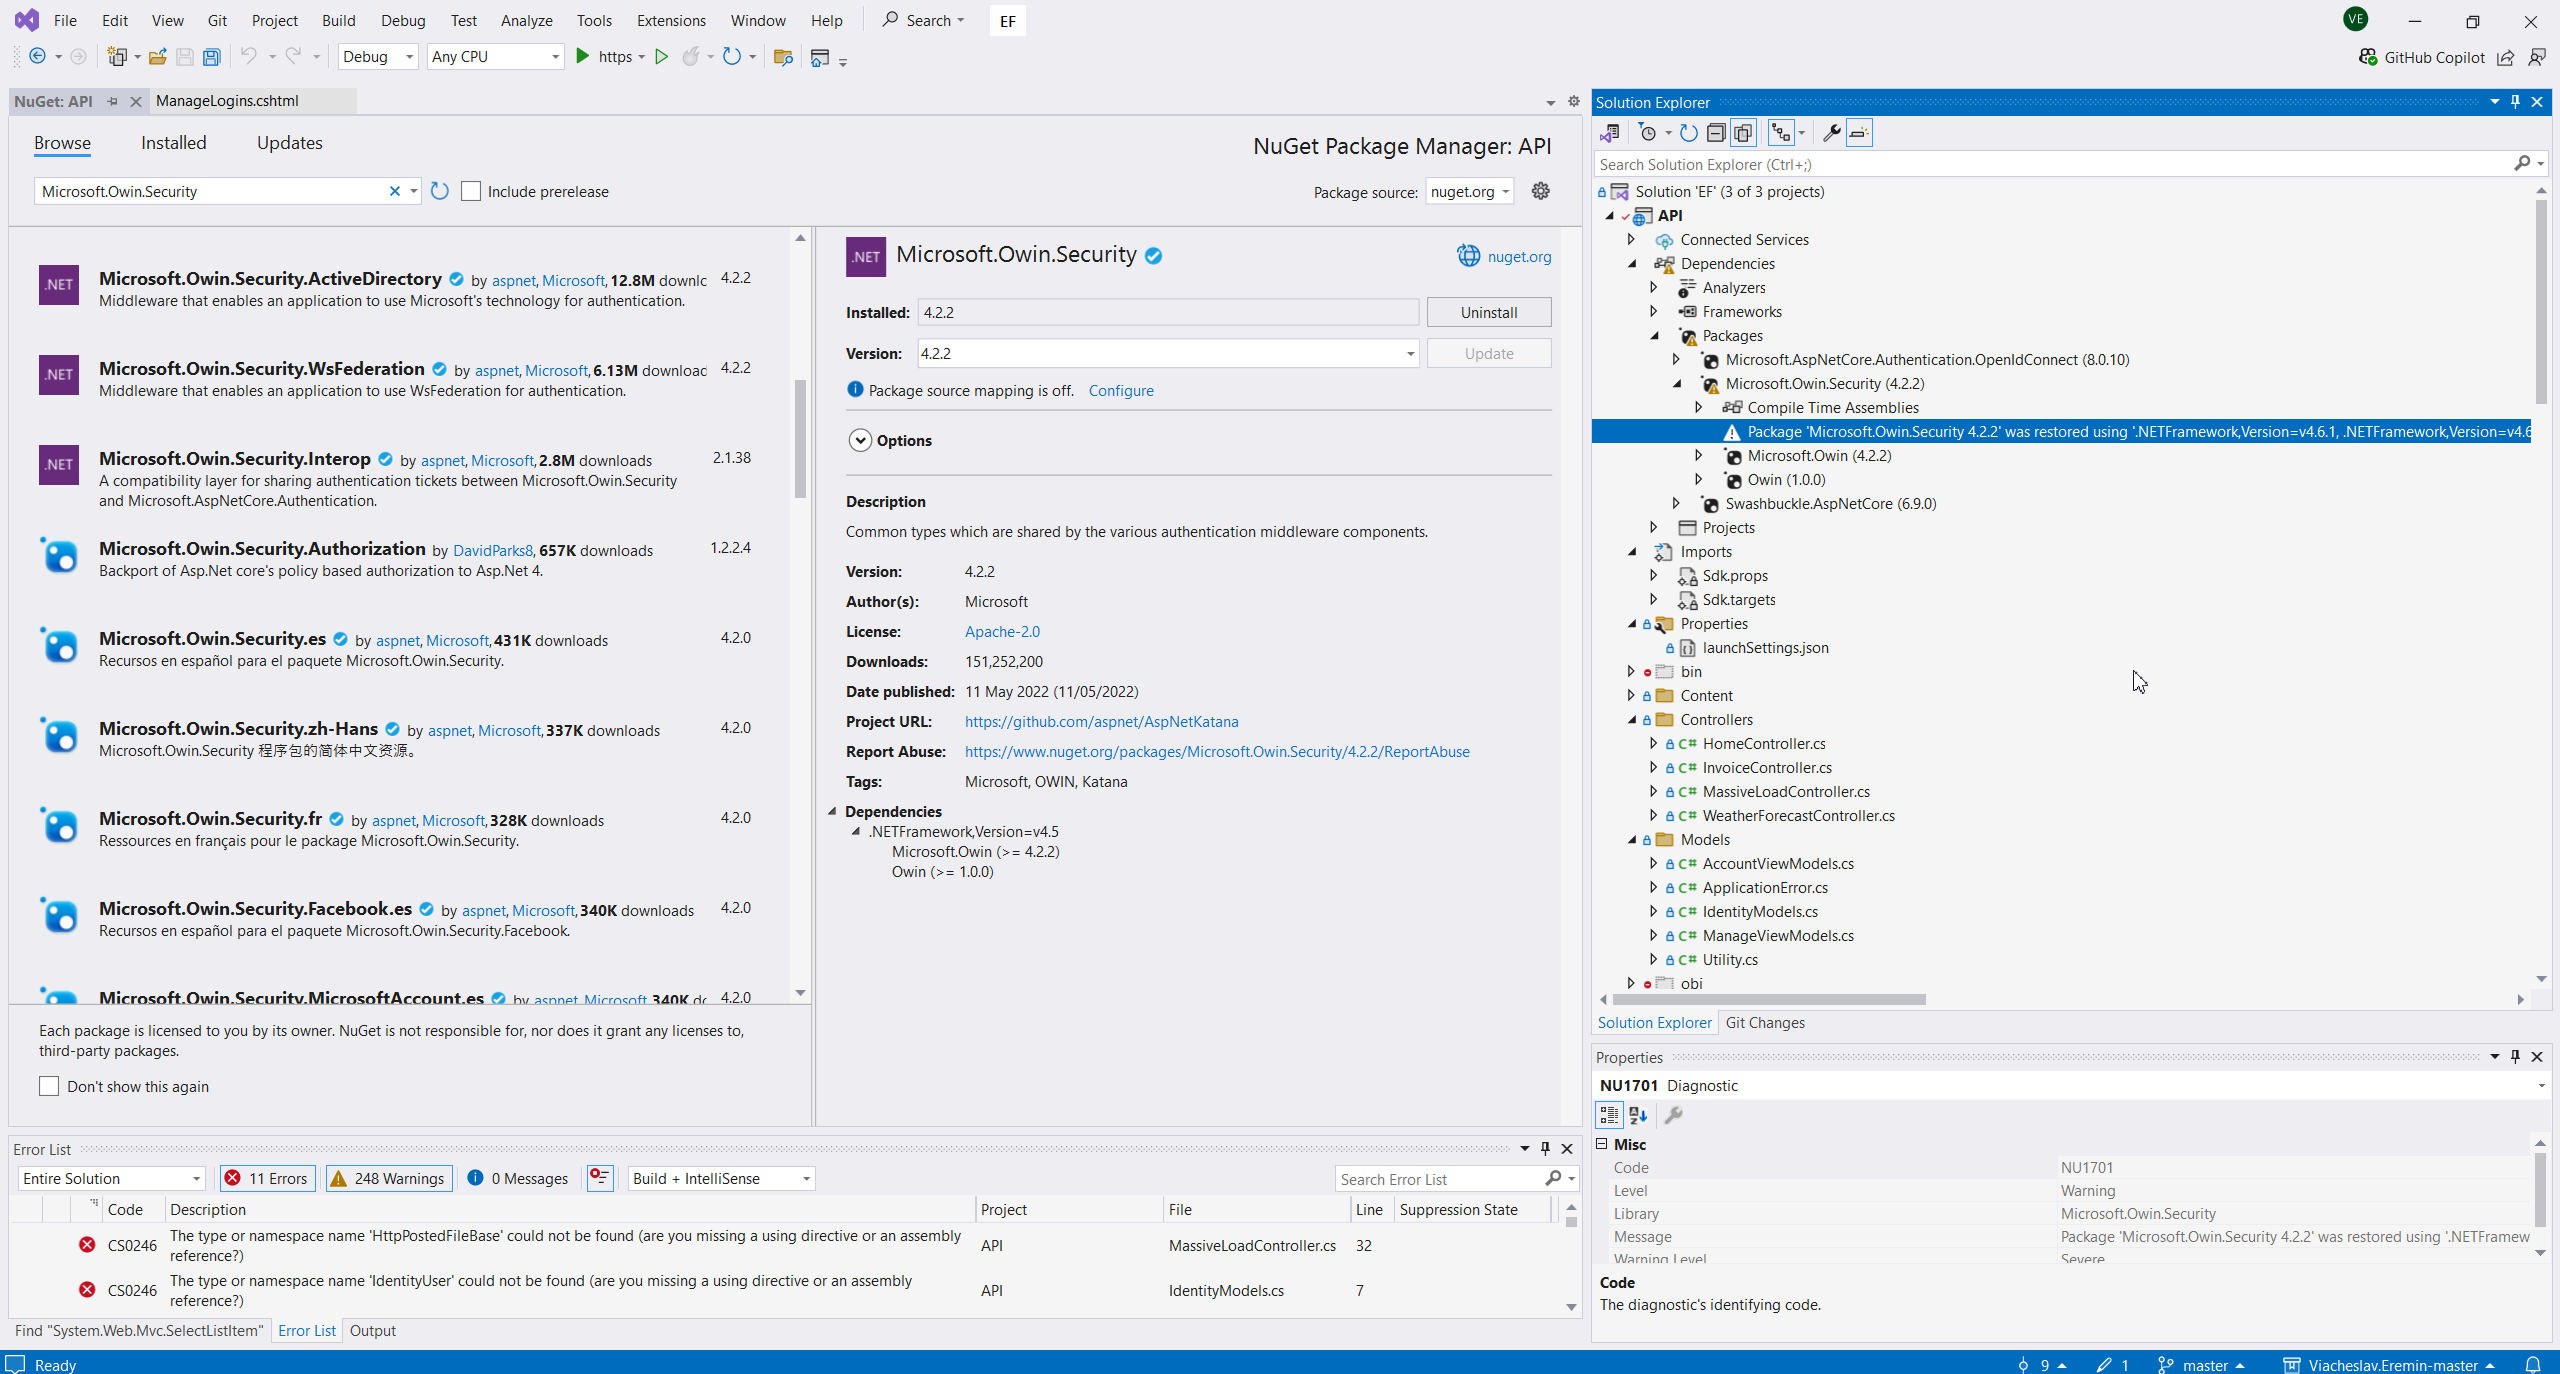
Task: Check Don't show this again
Action: (x=48, y=1086)
